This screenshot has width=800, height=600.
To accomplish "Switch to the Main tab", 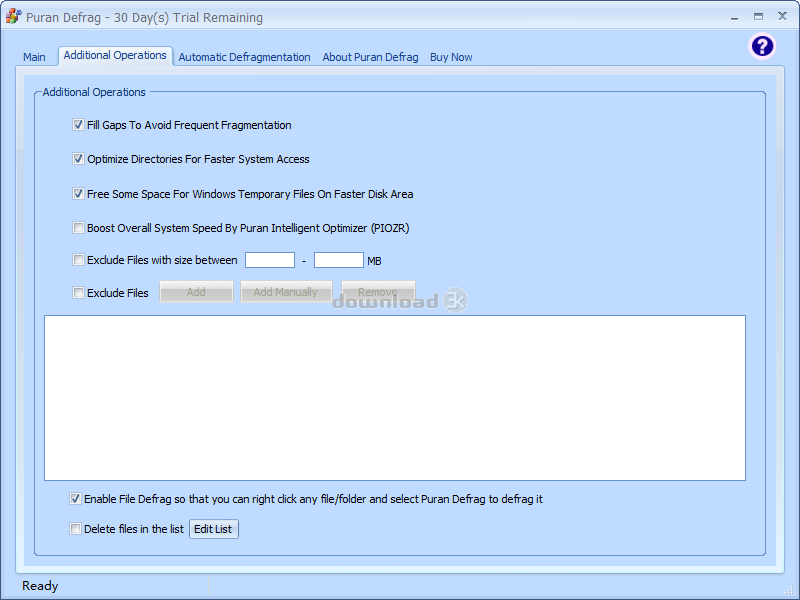I will click(34, 57).
